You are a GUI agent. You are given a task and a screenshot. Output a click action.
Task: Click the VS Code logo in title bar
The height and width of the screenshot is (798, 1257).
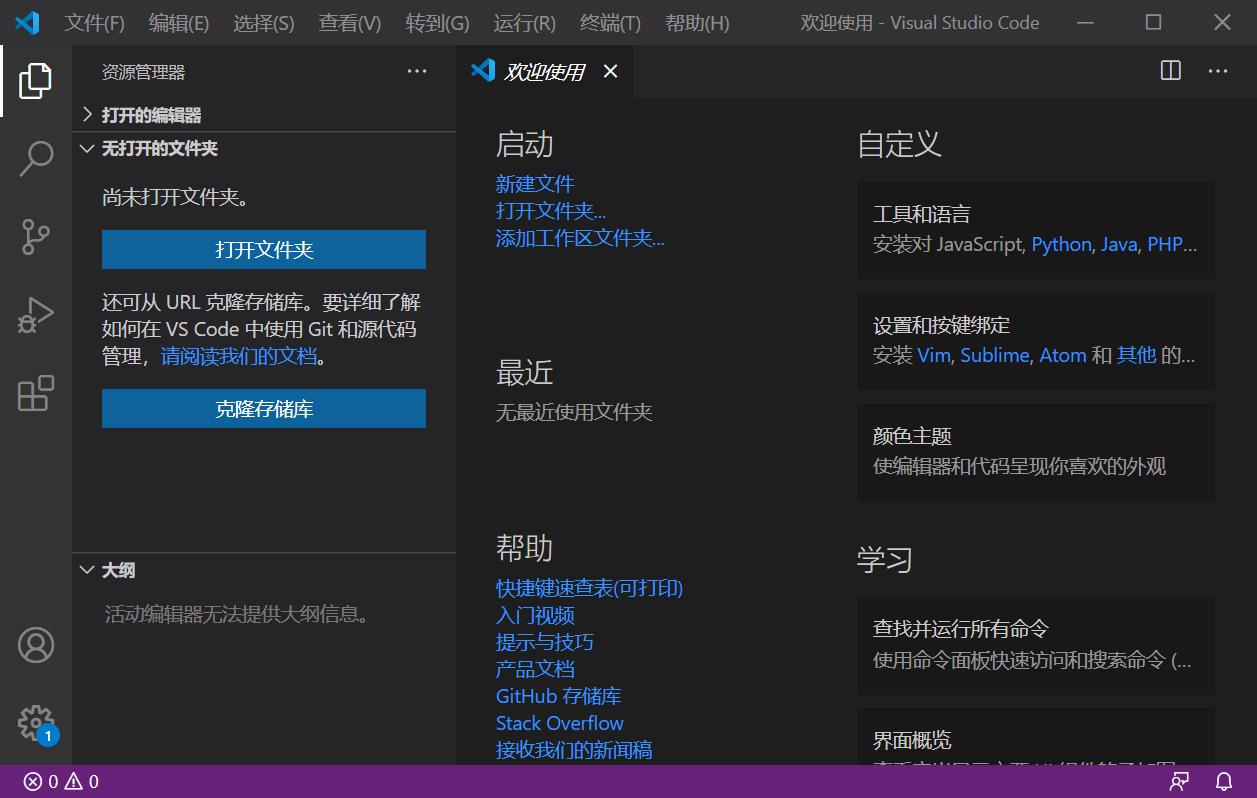click(x=27, y=22)
